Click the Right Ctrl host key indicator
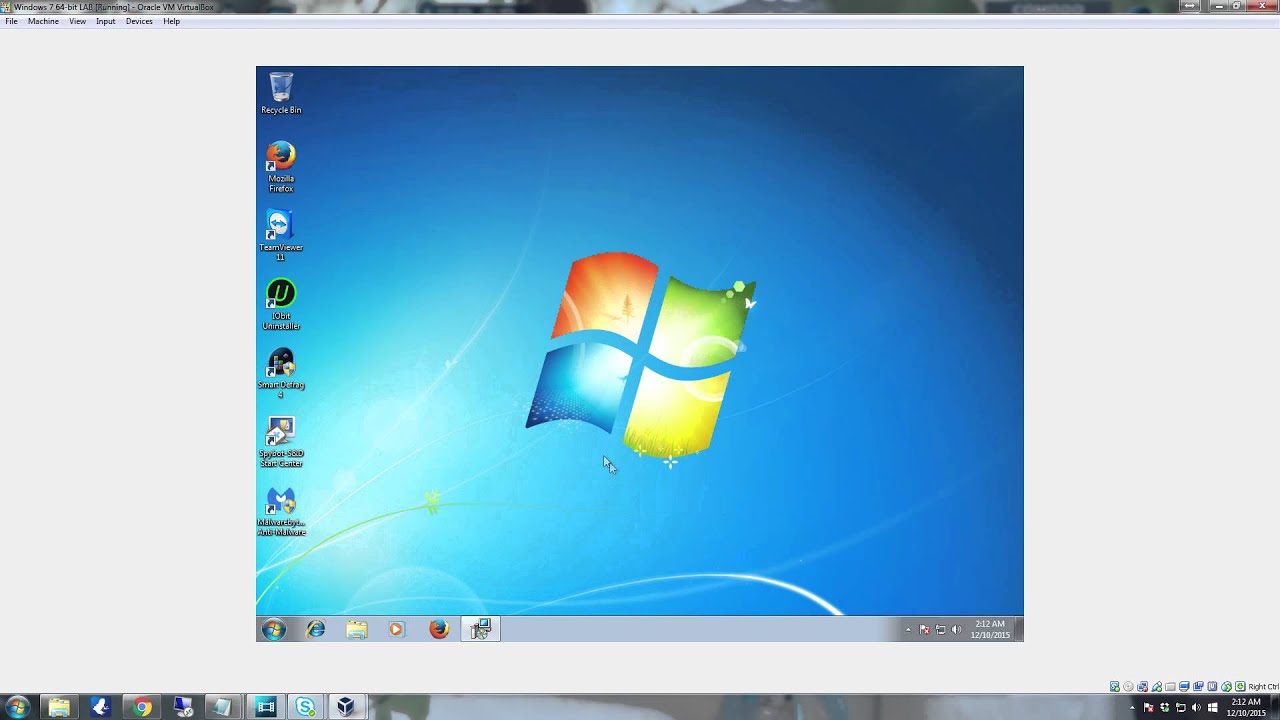Viewport: 1280px width, 720px height. coord(1263,687)
